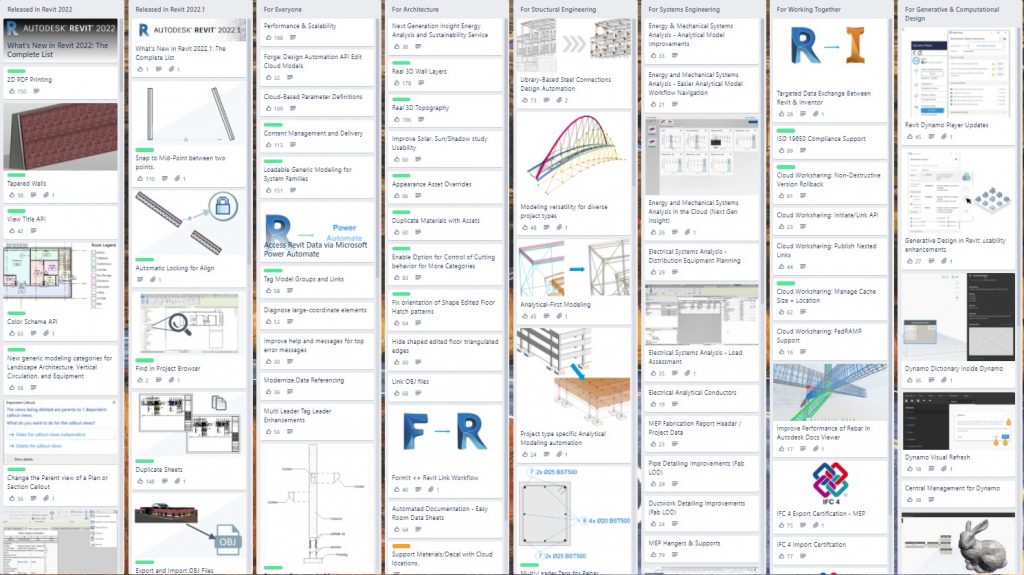
Task: Click 'Released in Revit 2022' list header
Action: pyautogui.click(x=40, y=9)
